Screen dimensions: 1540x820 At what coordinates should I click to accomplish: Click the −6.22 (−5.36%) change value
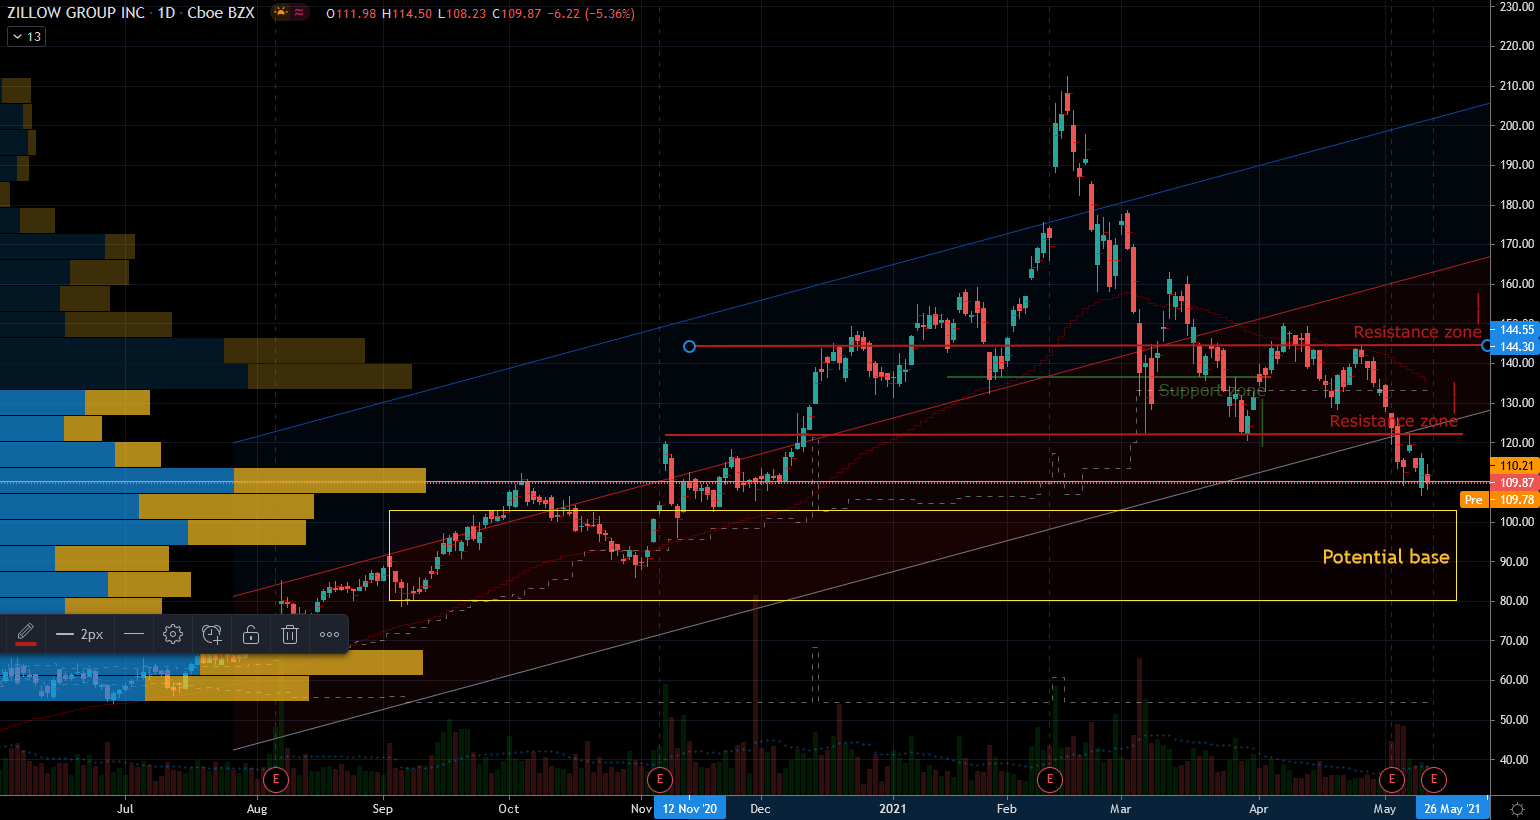[x=592, y=13]
